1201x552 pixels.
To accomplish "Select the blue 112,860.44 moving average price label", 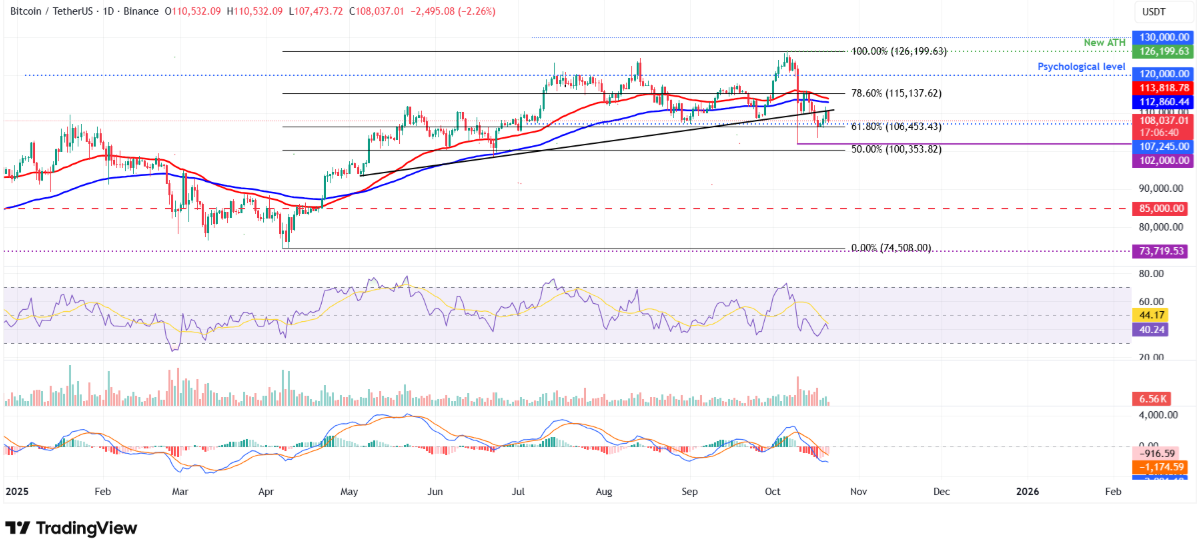I will pos(1162,102).
